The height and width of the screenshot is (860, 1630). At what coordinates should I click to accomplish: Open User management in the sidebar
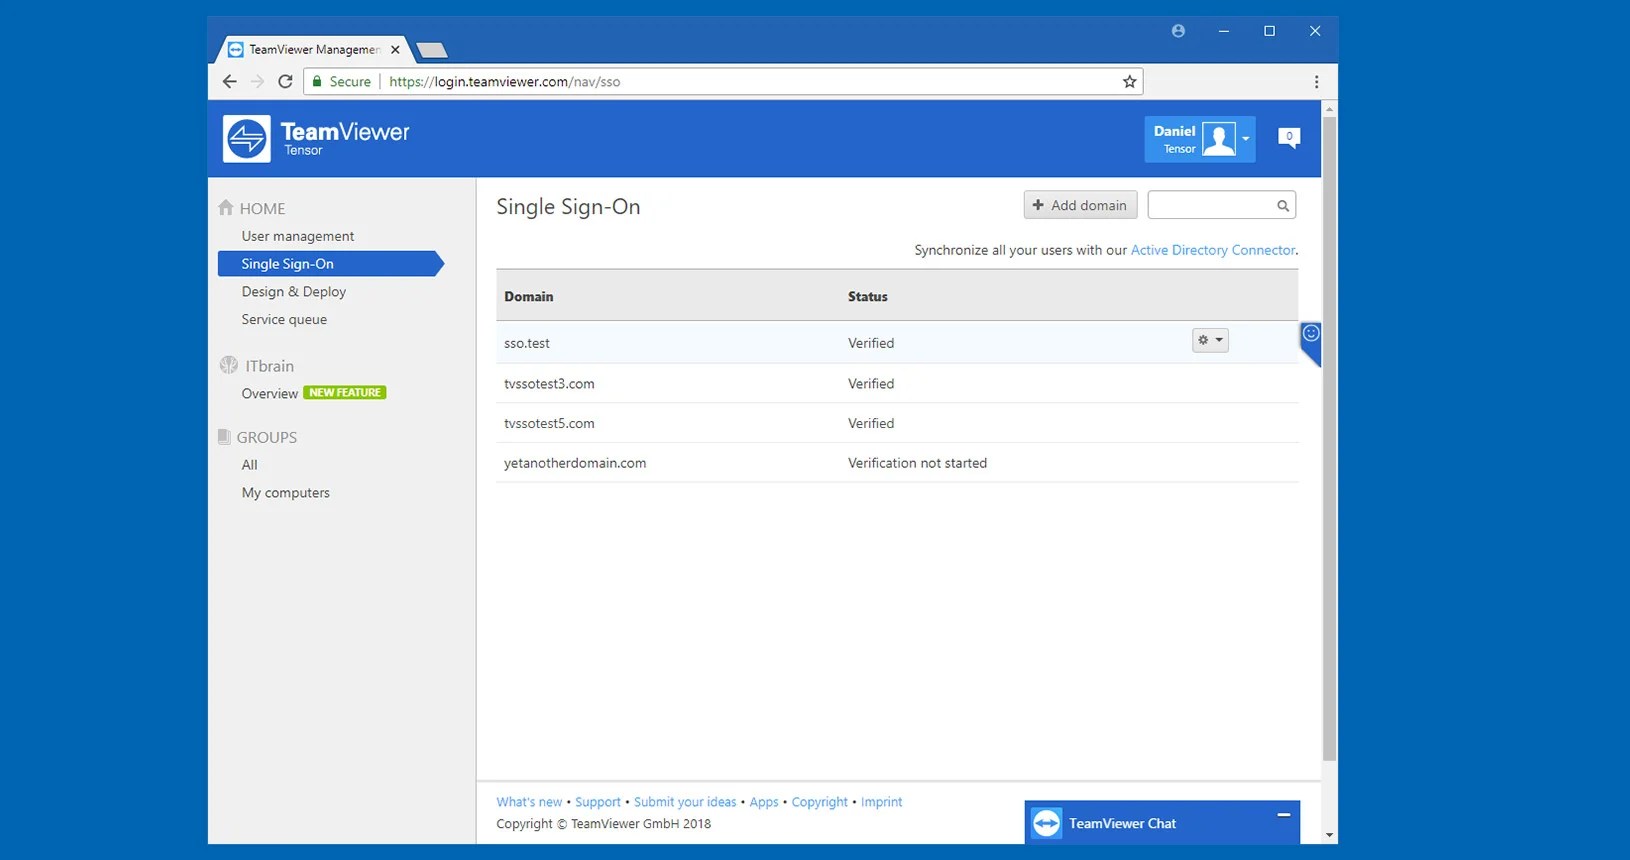[x=297, y=236]
